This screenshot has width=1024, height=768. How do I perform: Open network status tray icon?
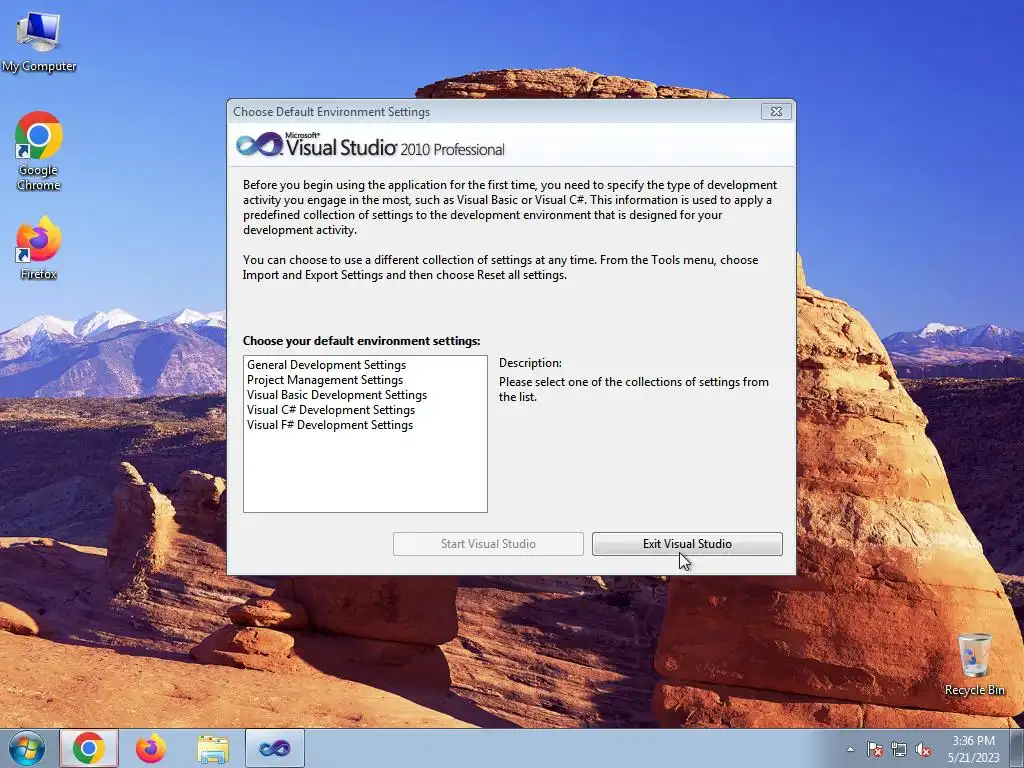899,749
